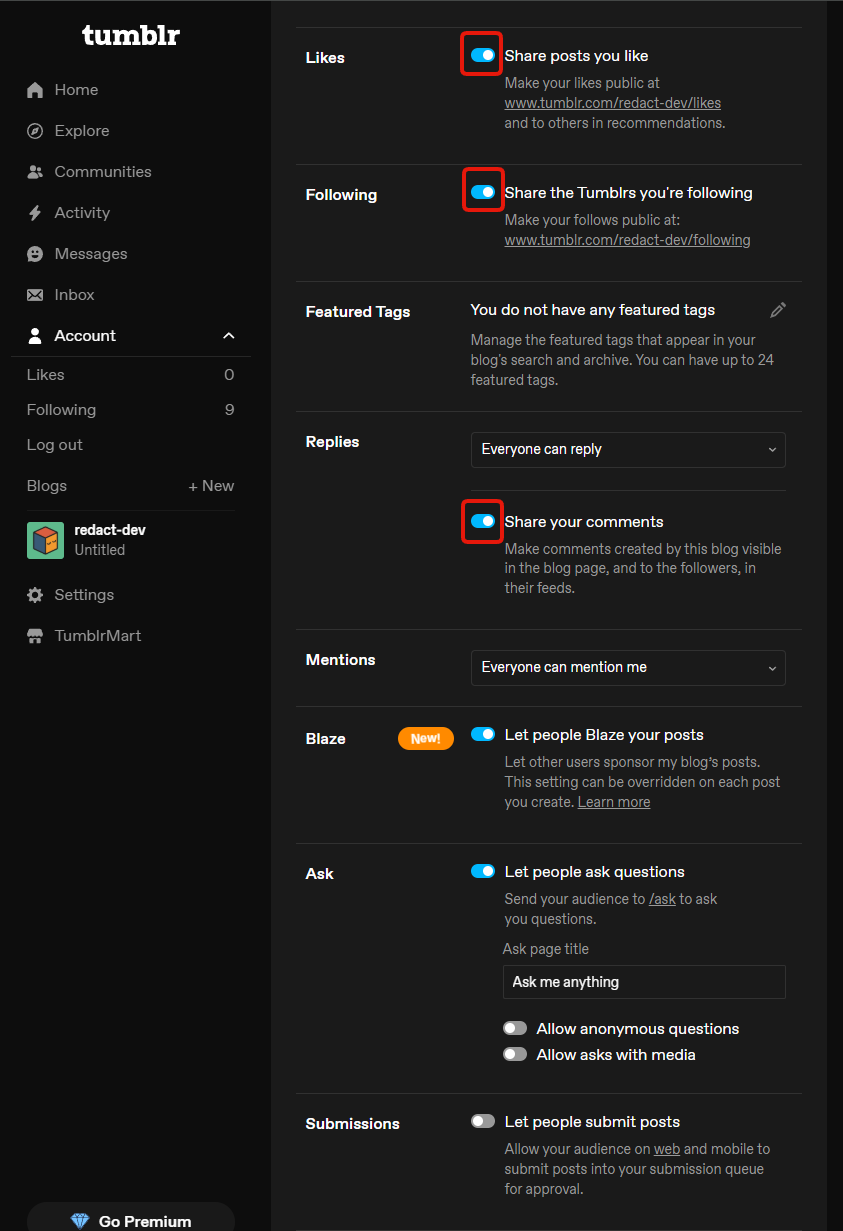Open Inbox from sidebar
843x1231 pixels.
tap(74, 295)
